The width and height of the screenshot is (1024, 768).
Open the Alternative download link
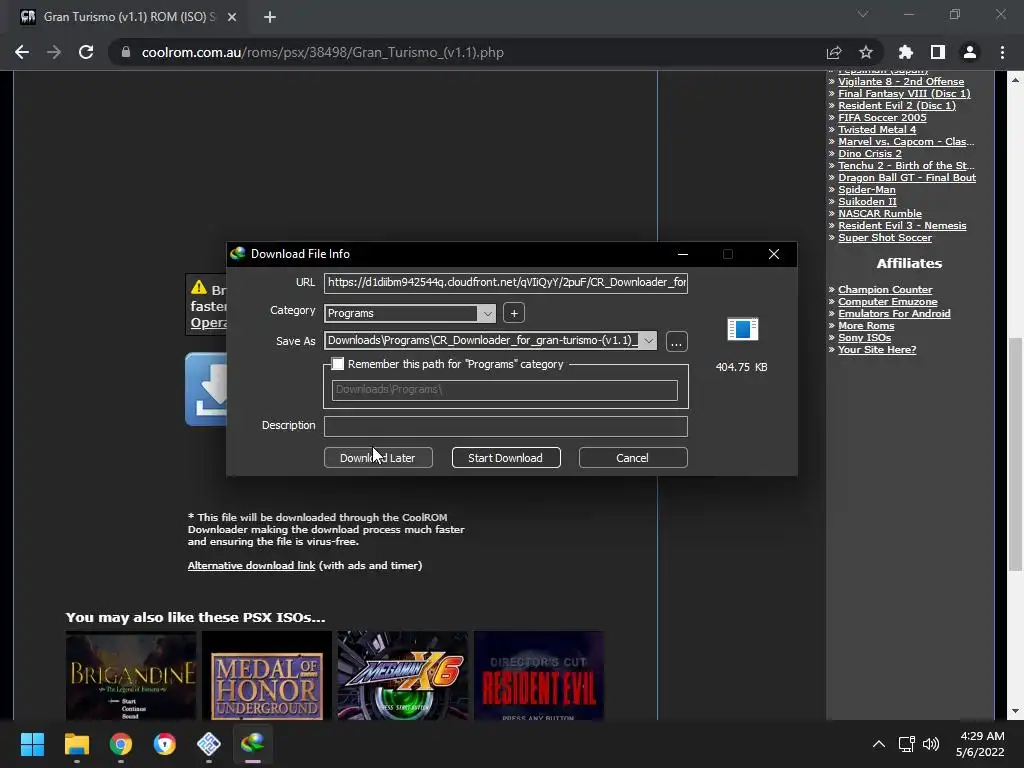[x=251, y=566]
